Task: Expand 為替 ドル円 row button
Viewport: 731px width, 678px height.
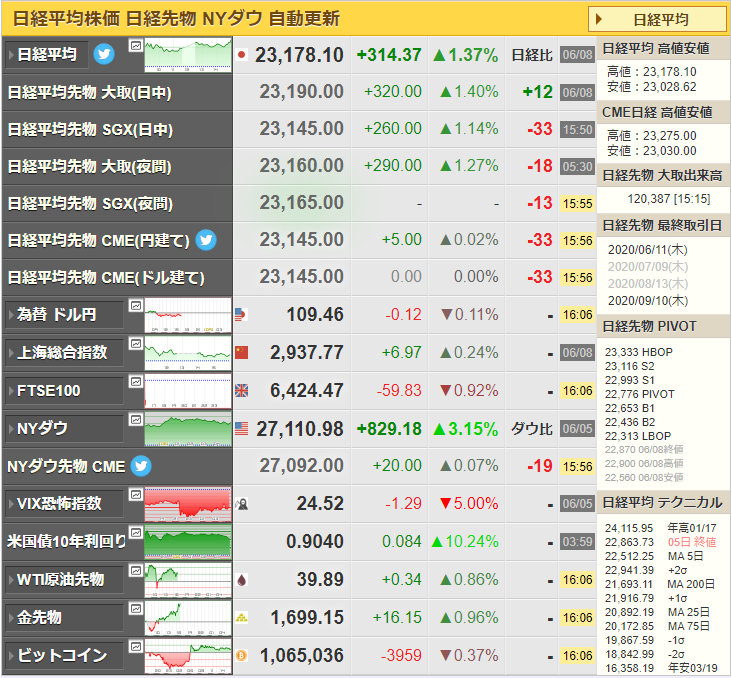Action: pos(64,315)
